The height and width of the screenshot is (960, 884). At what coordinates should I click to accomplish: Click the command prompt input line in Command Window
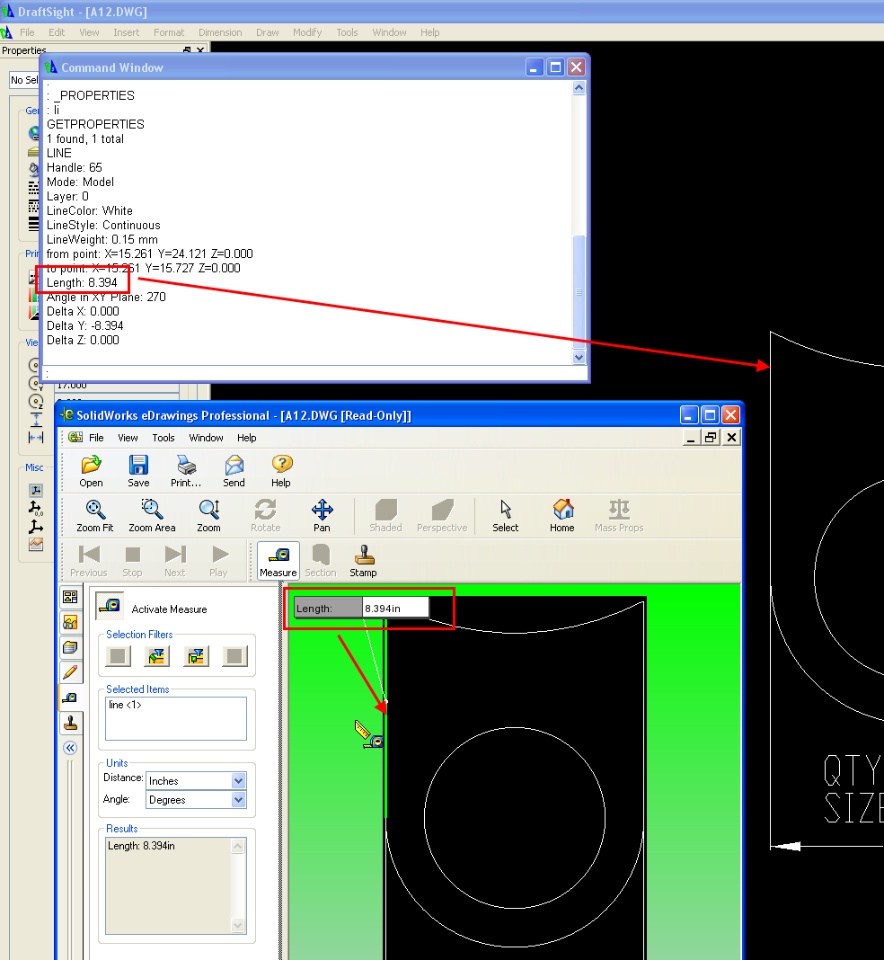click(x=314, y=372)
